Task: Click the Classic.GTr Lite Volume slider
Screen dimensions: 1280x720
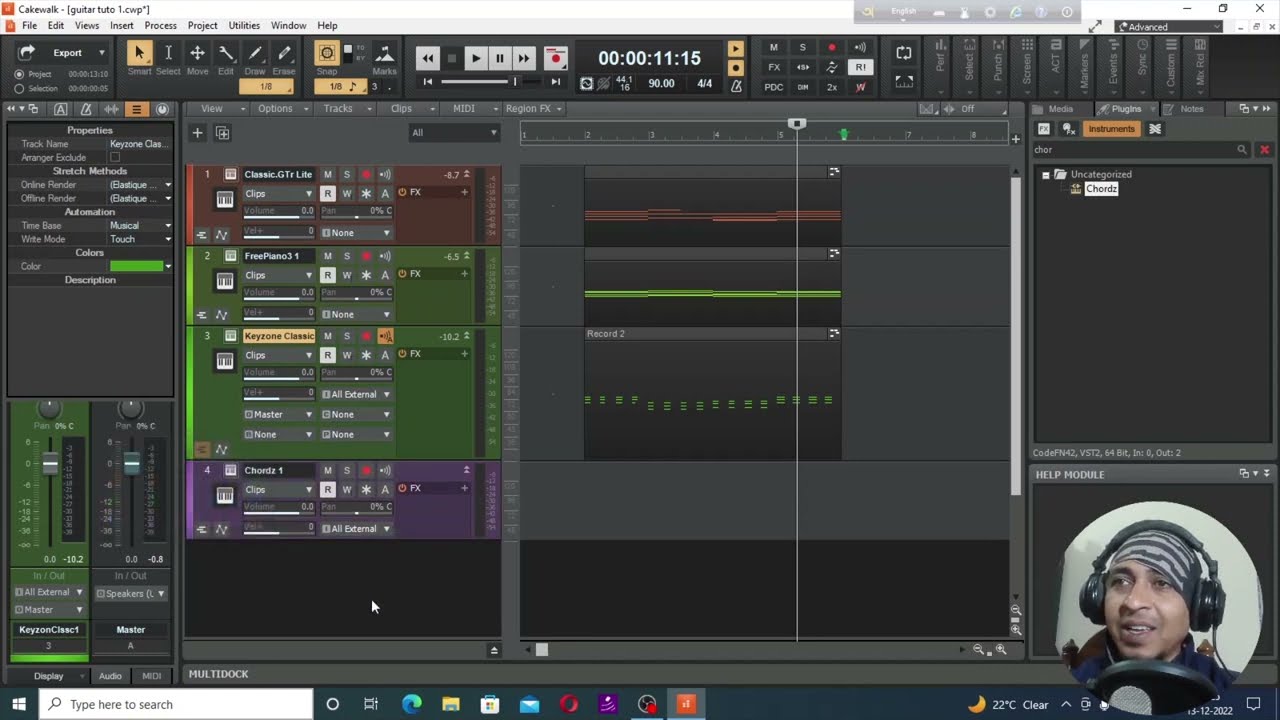Action: tap(279, 212)
